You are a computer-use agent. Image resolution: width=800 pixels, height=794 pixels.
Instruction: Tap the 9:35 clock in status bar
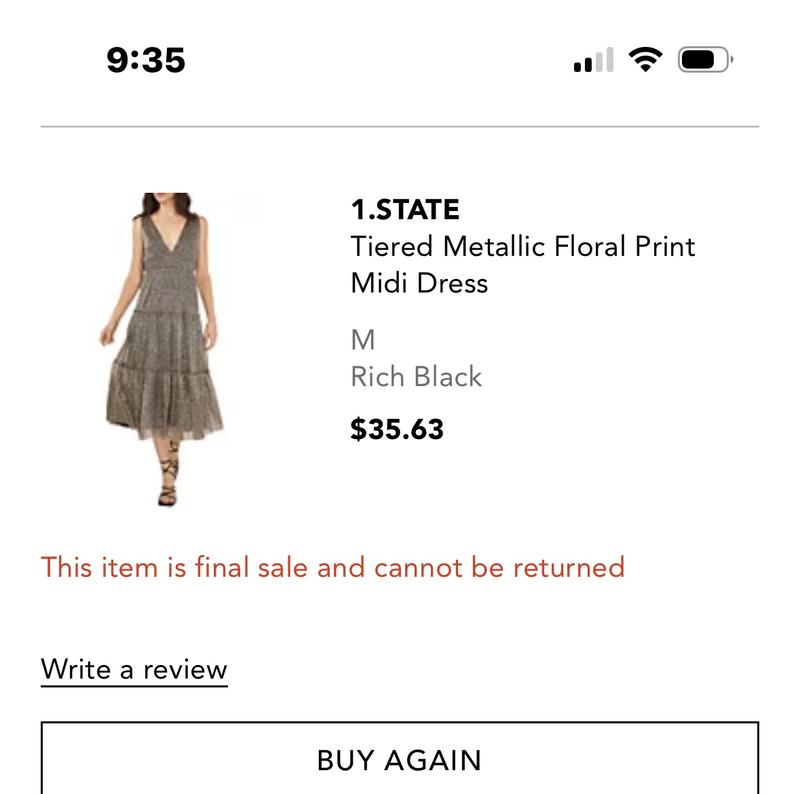point(146,60)
